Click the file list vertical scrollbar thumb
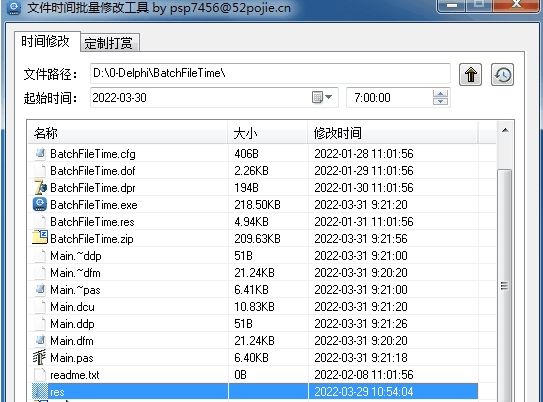This screenshot has height=402, width=543. click(505, 286)
